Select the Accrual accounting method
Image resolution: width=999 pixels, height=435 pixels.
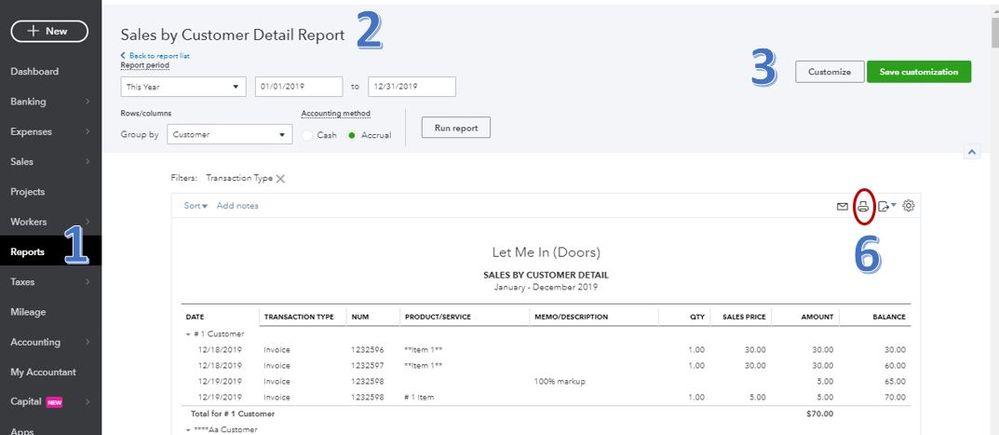[x=352, y=135]
